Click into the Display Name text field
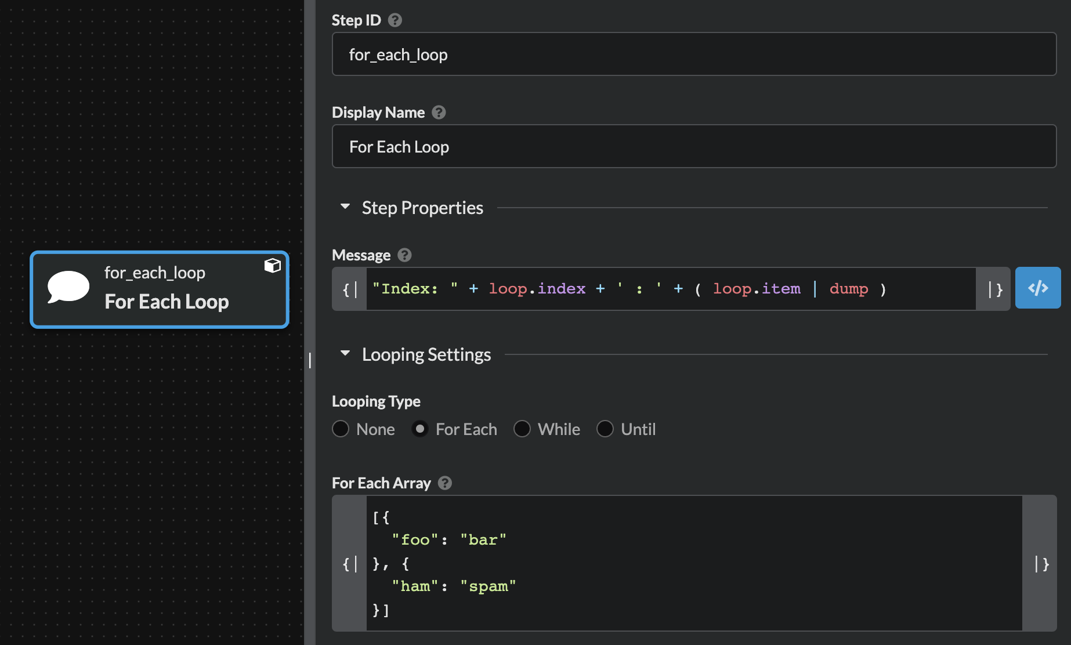The height and width of the screenshot is (645, 1071). pos(693,146)
